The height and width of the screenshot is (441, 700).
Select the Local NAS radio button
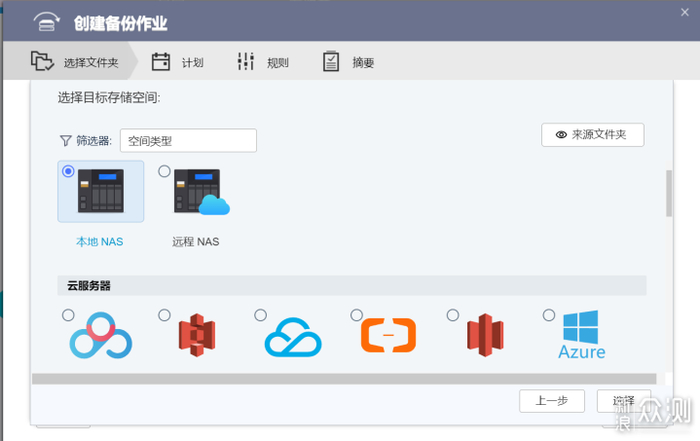68,171
